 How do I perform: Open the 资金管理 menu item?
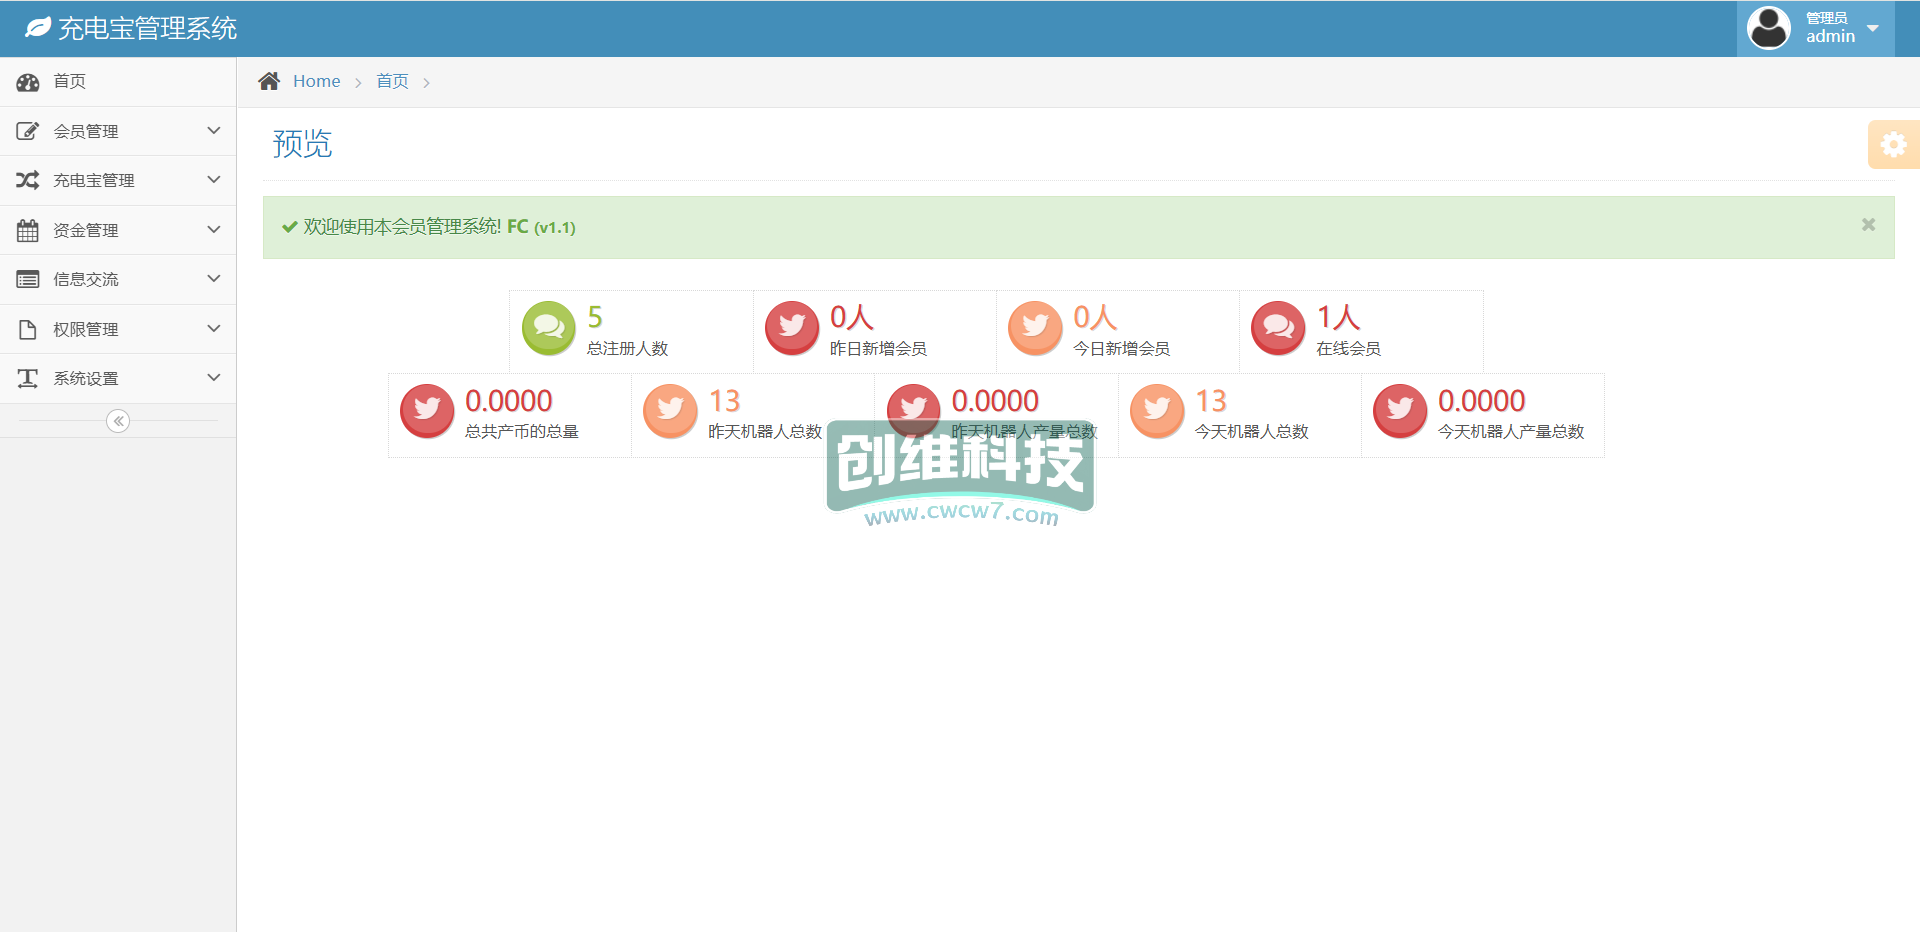(x=86, y=230)
